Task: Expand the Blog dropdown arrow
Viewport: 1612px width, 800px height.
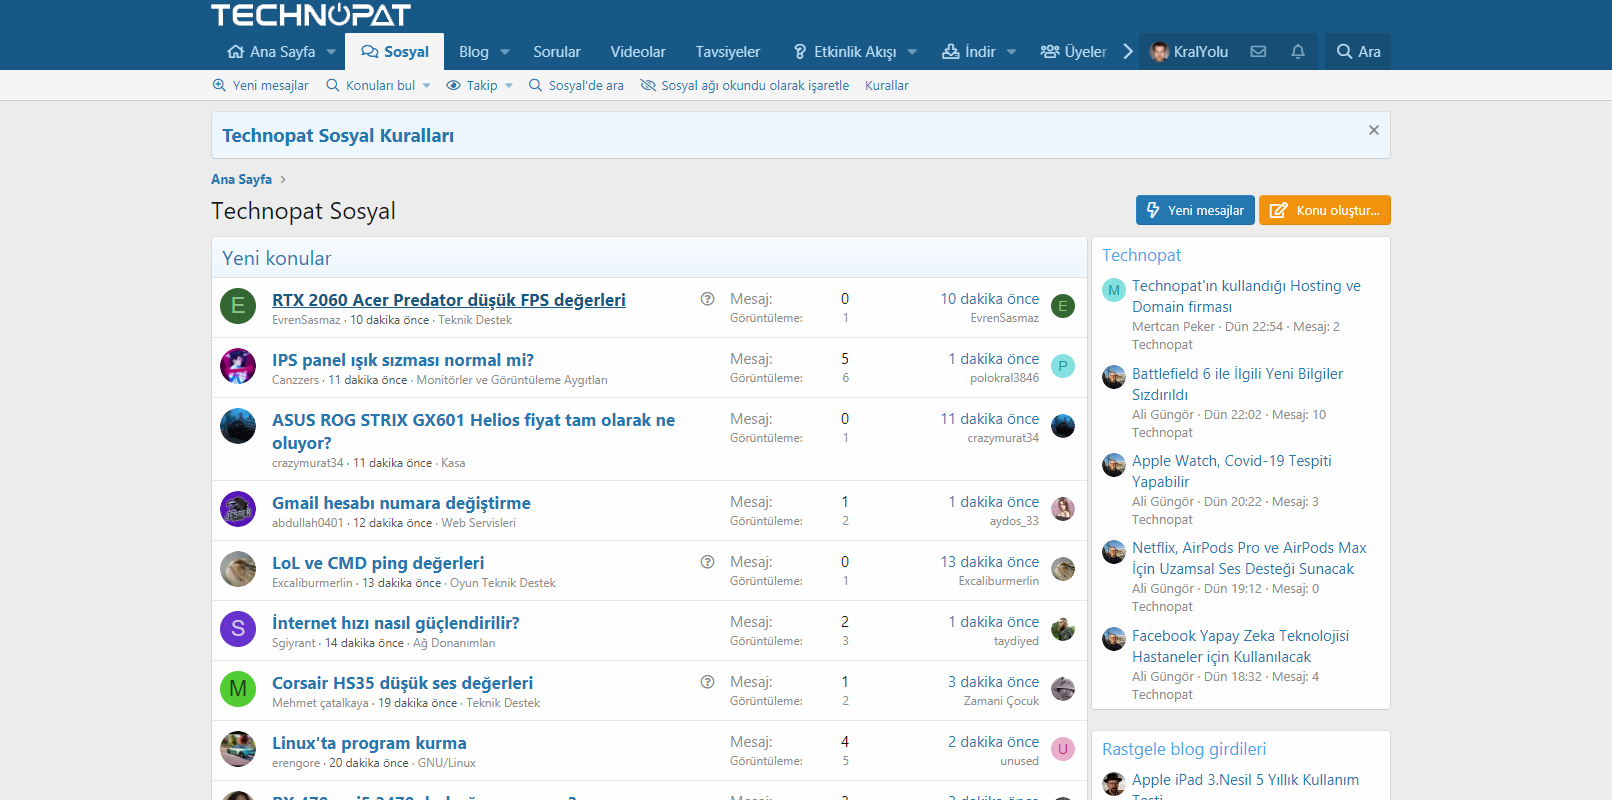Action: coord(505,52)
